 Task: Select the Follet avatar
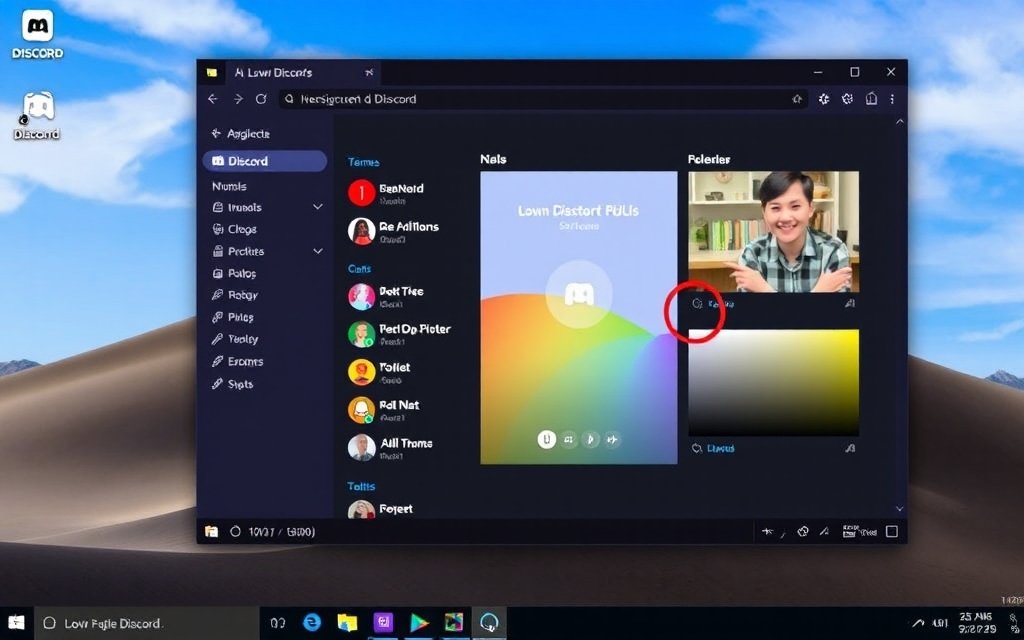coord(361,372)
